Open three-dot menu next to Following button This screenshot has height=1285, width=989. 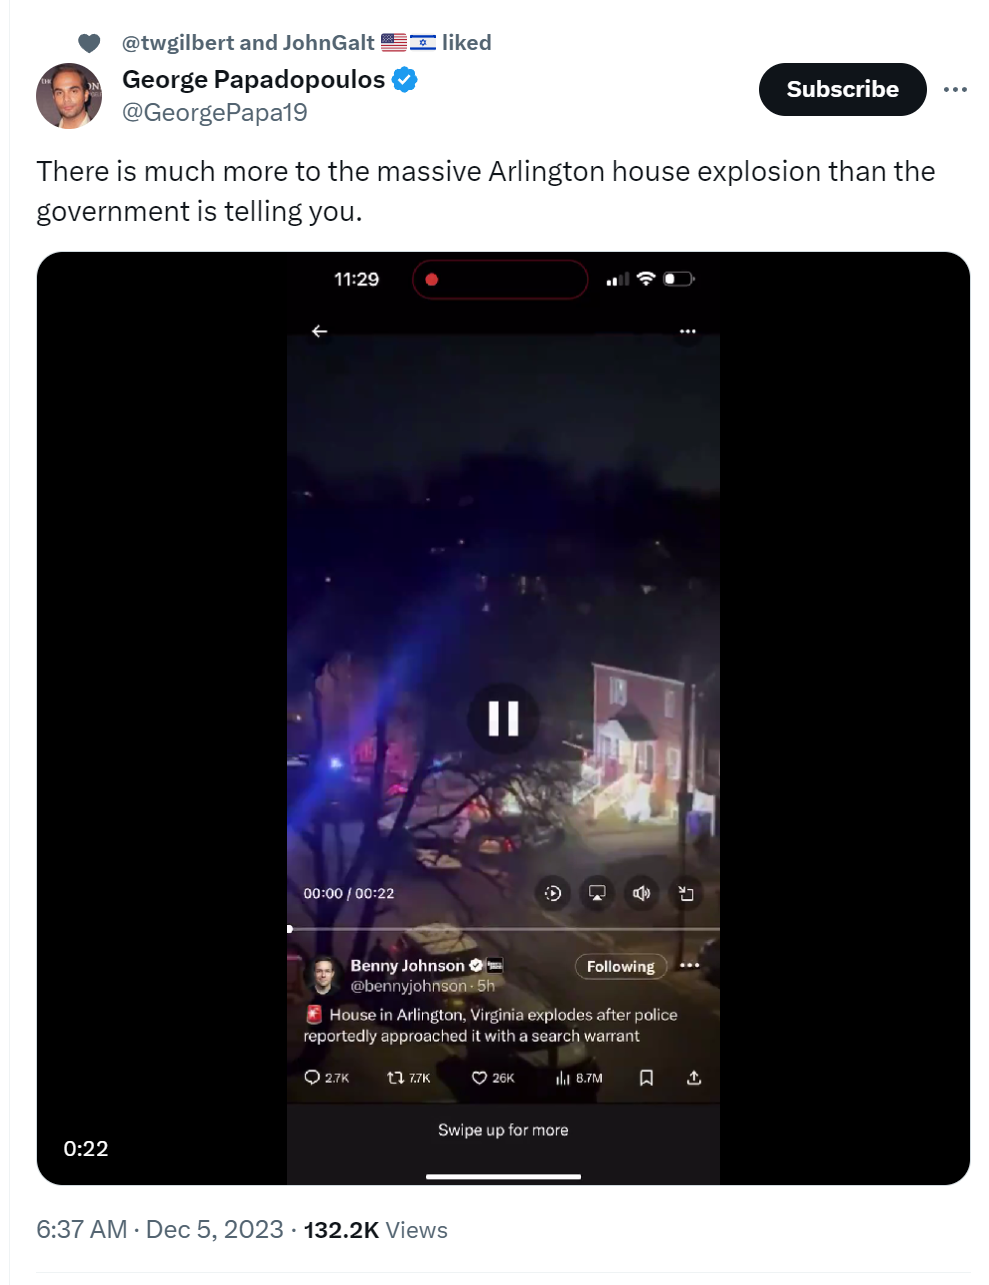(x=689, y=965)
